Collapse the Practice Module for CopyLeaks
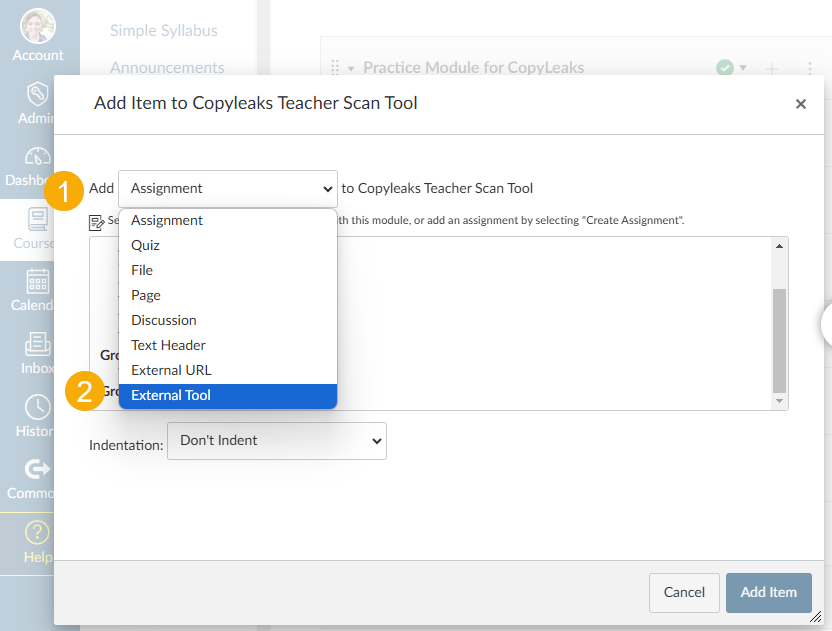Viewport: 832px width, 631px height. point(351,68)
